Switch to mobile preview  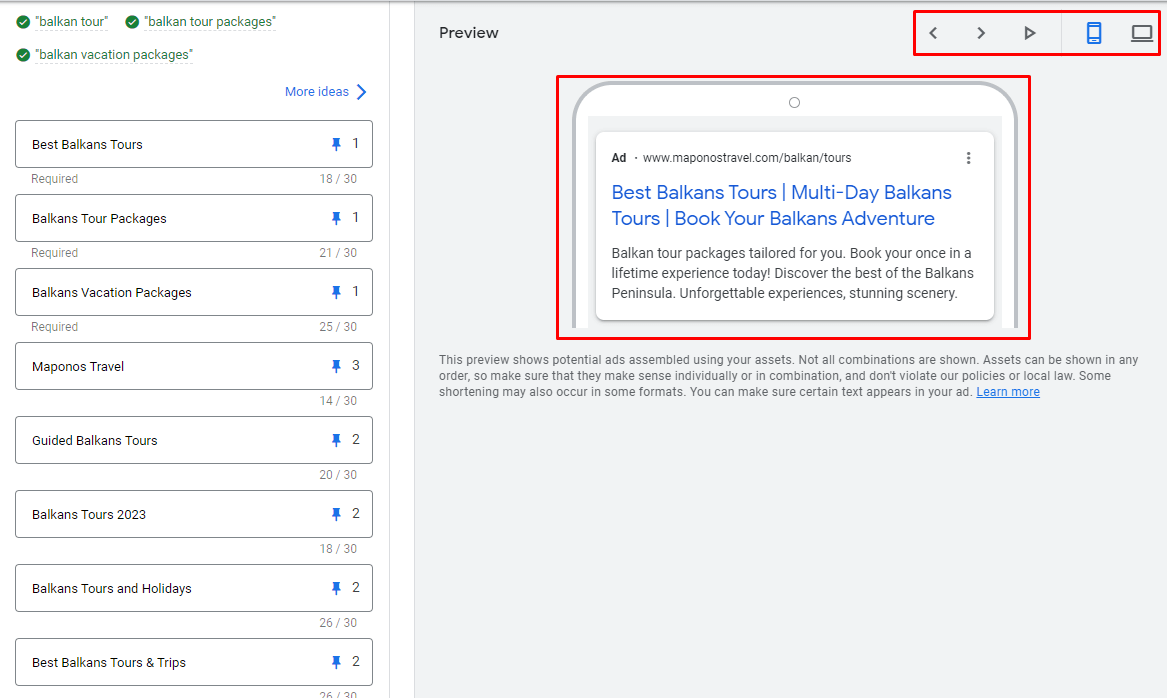(x=1093, y=33)
